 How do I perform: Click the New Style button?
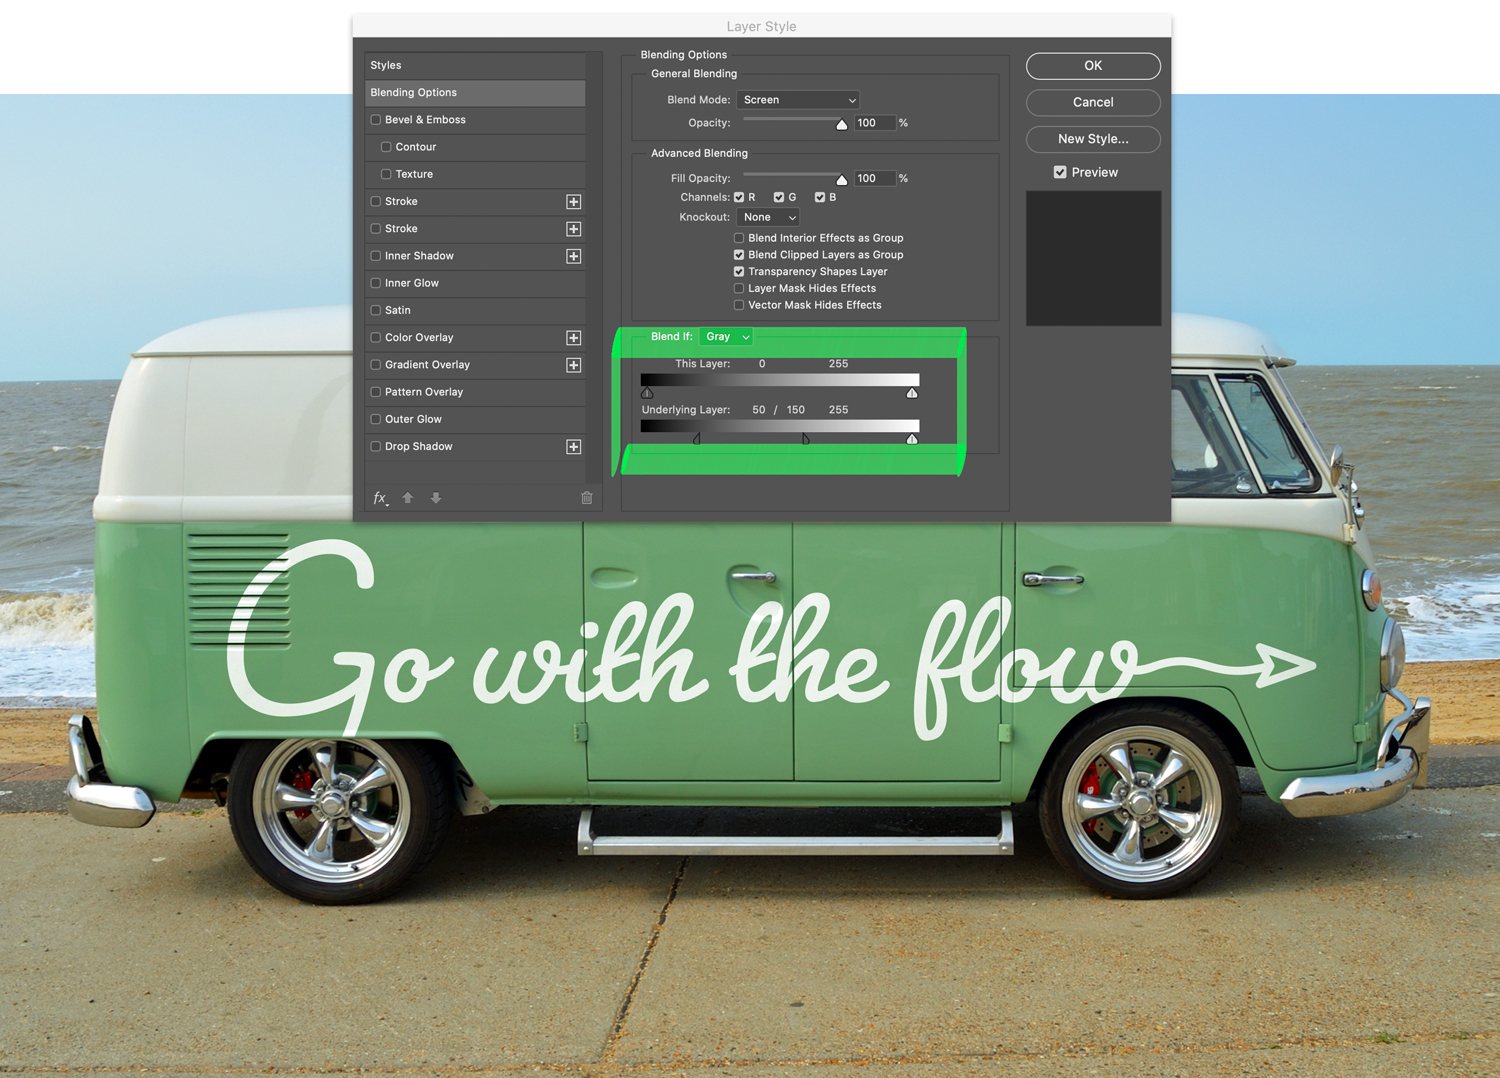pyautogui.click(x=1092, y=139)
